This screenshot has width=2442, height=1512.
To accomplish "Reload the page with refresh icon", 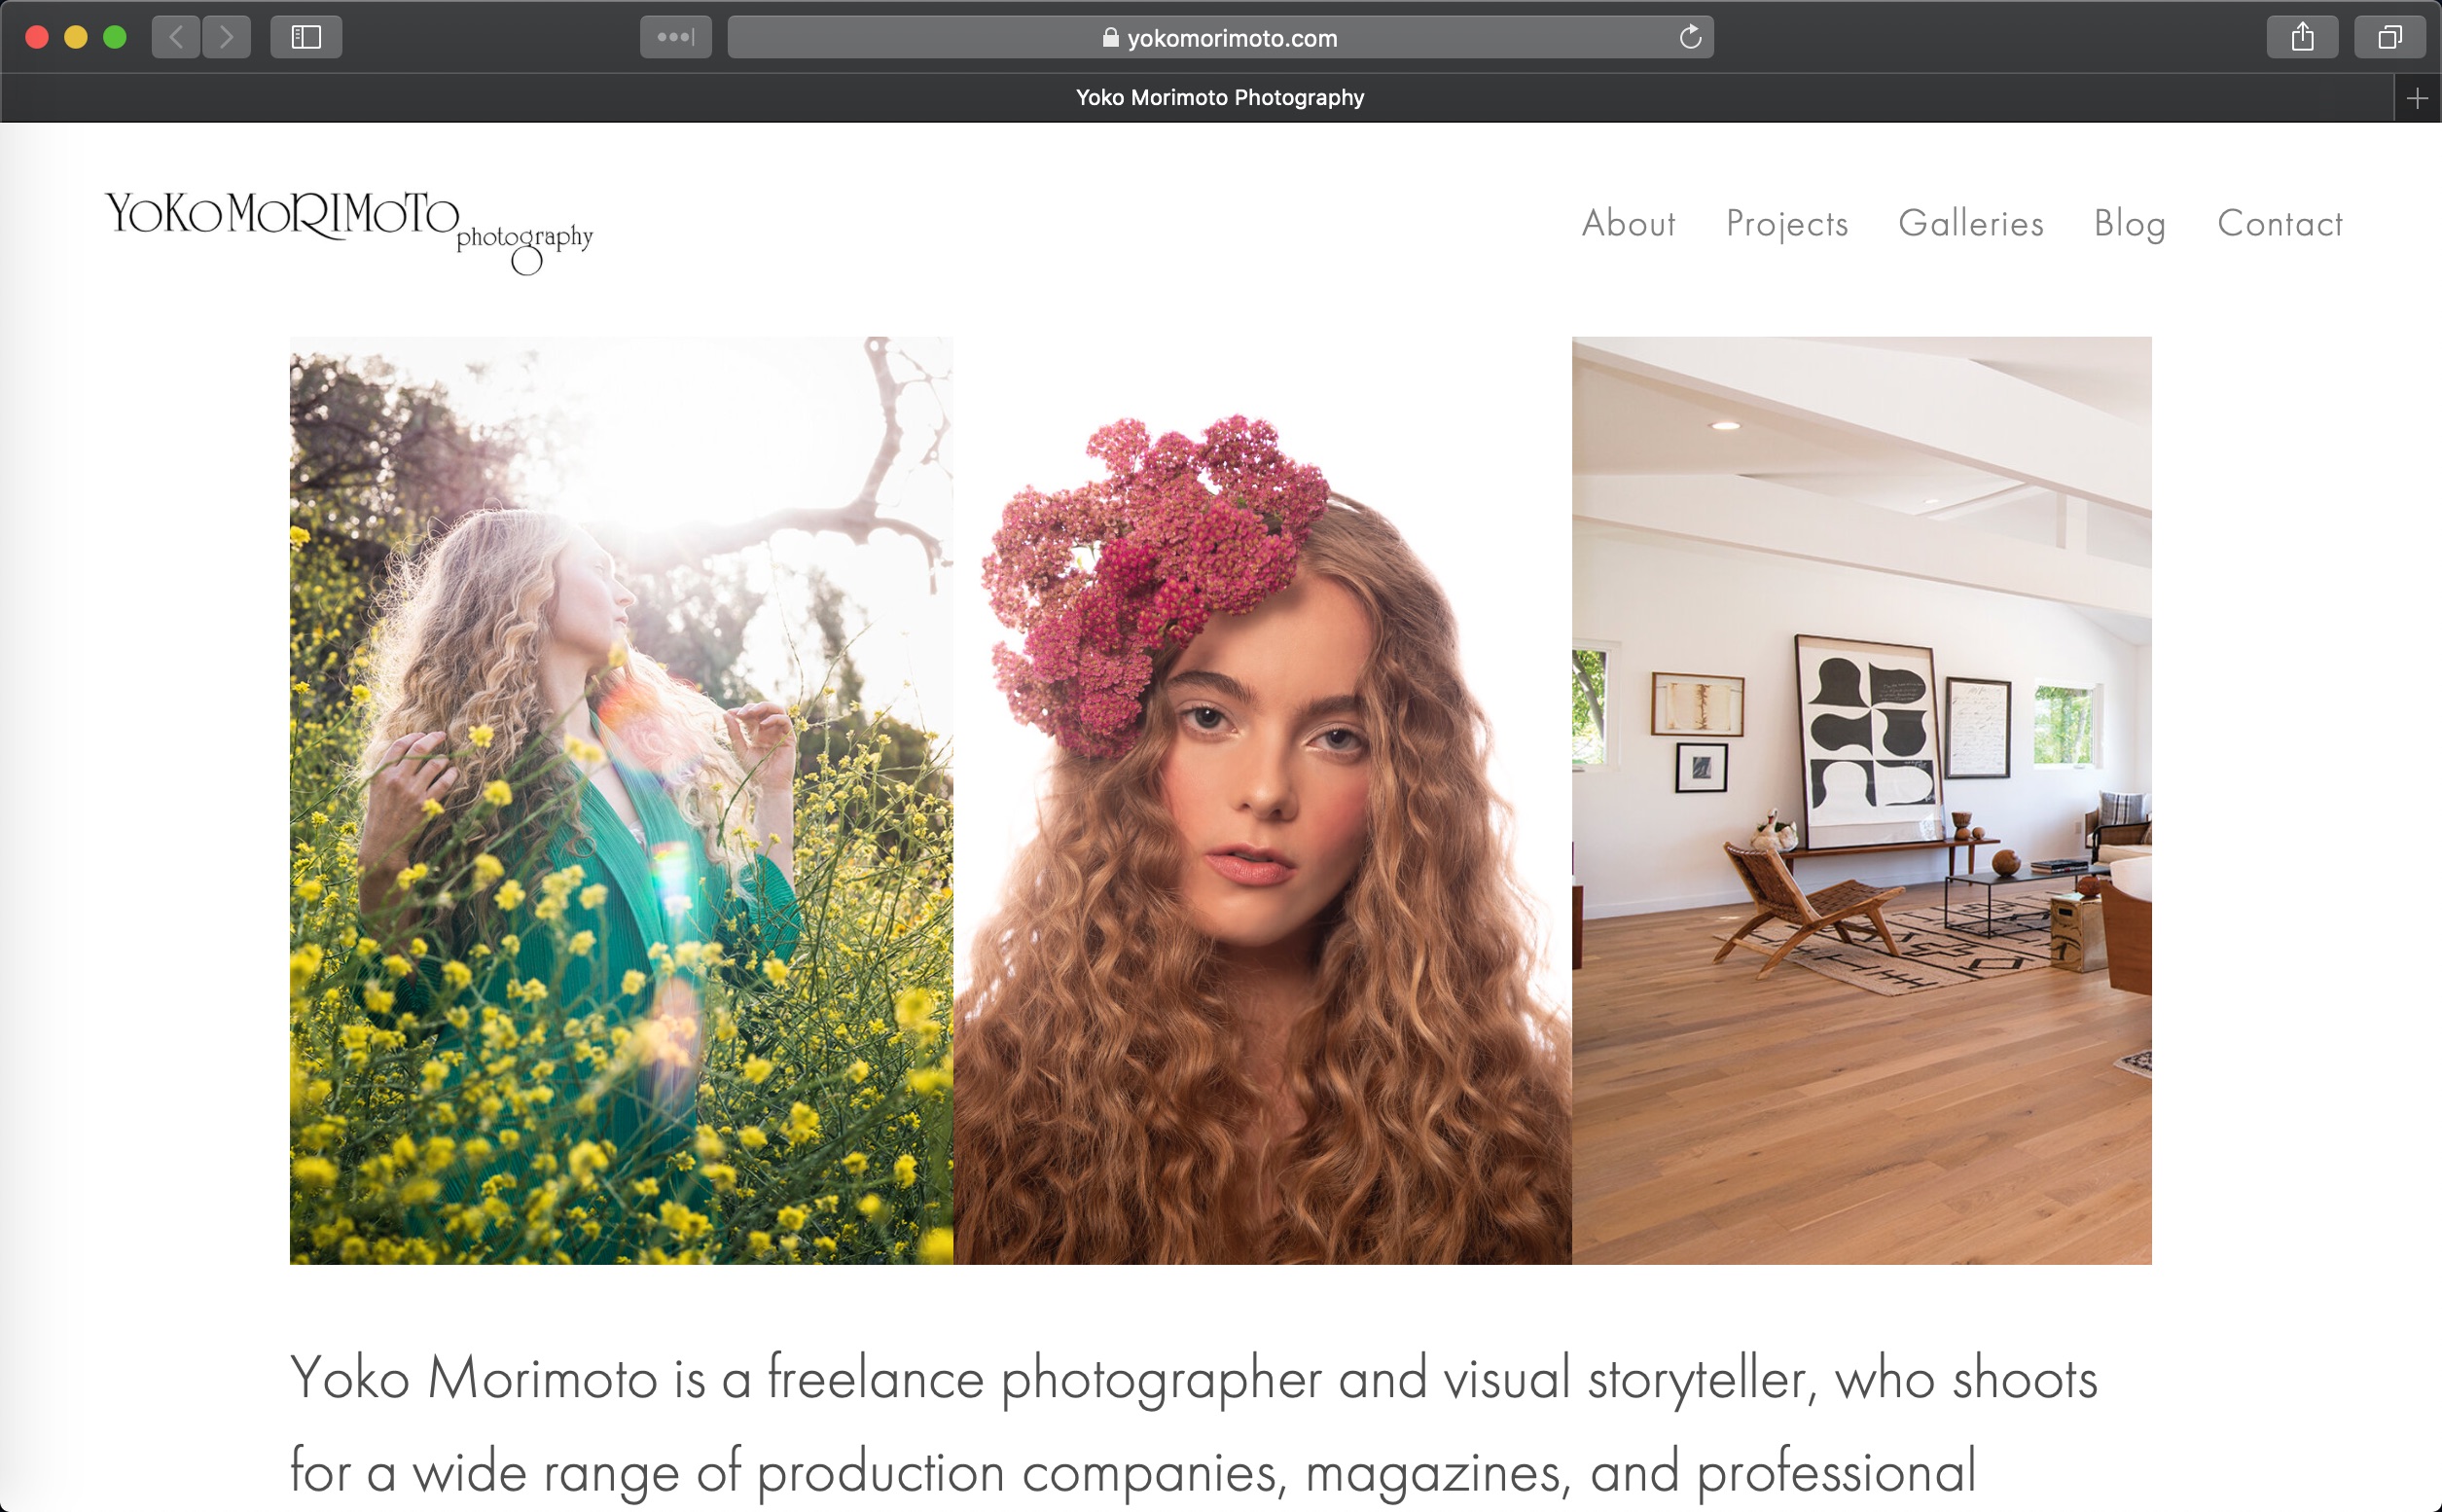I will 1690,38.
